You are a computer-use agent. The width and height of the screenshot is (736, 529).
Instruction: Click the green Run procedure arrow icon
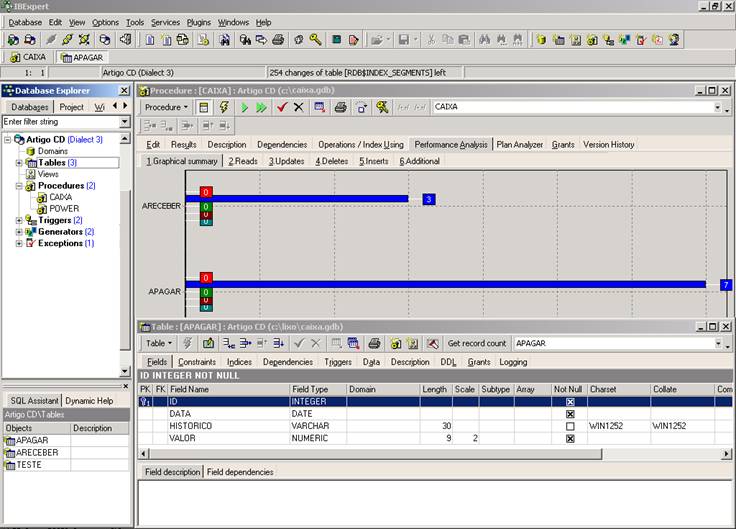pos(243,107)
